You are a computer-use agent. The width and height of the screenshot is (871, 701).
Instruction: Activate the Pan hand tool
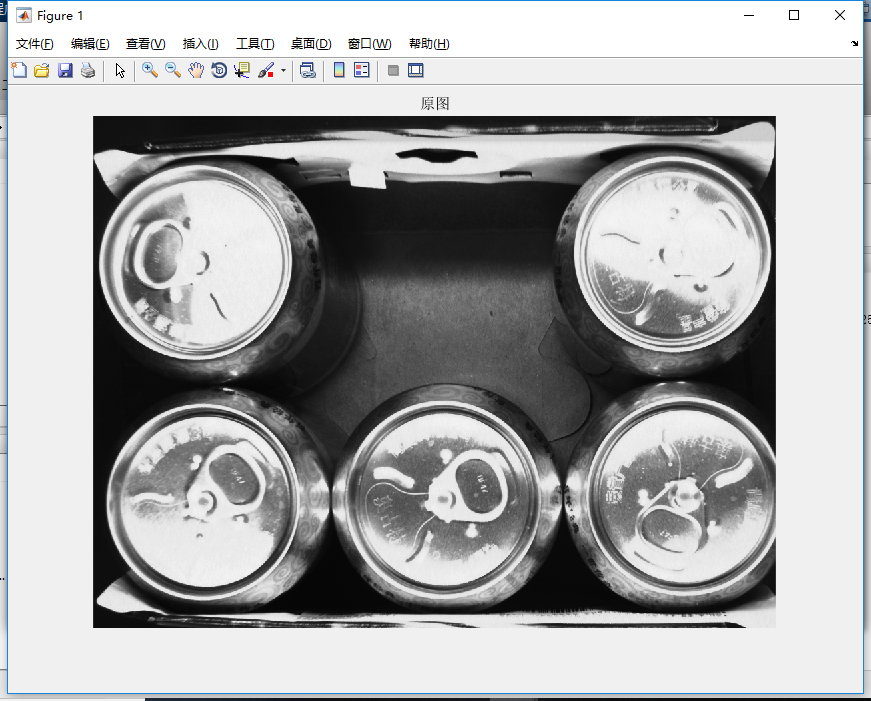pos(196,70)
